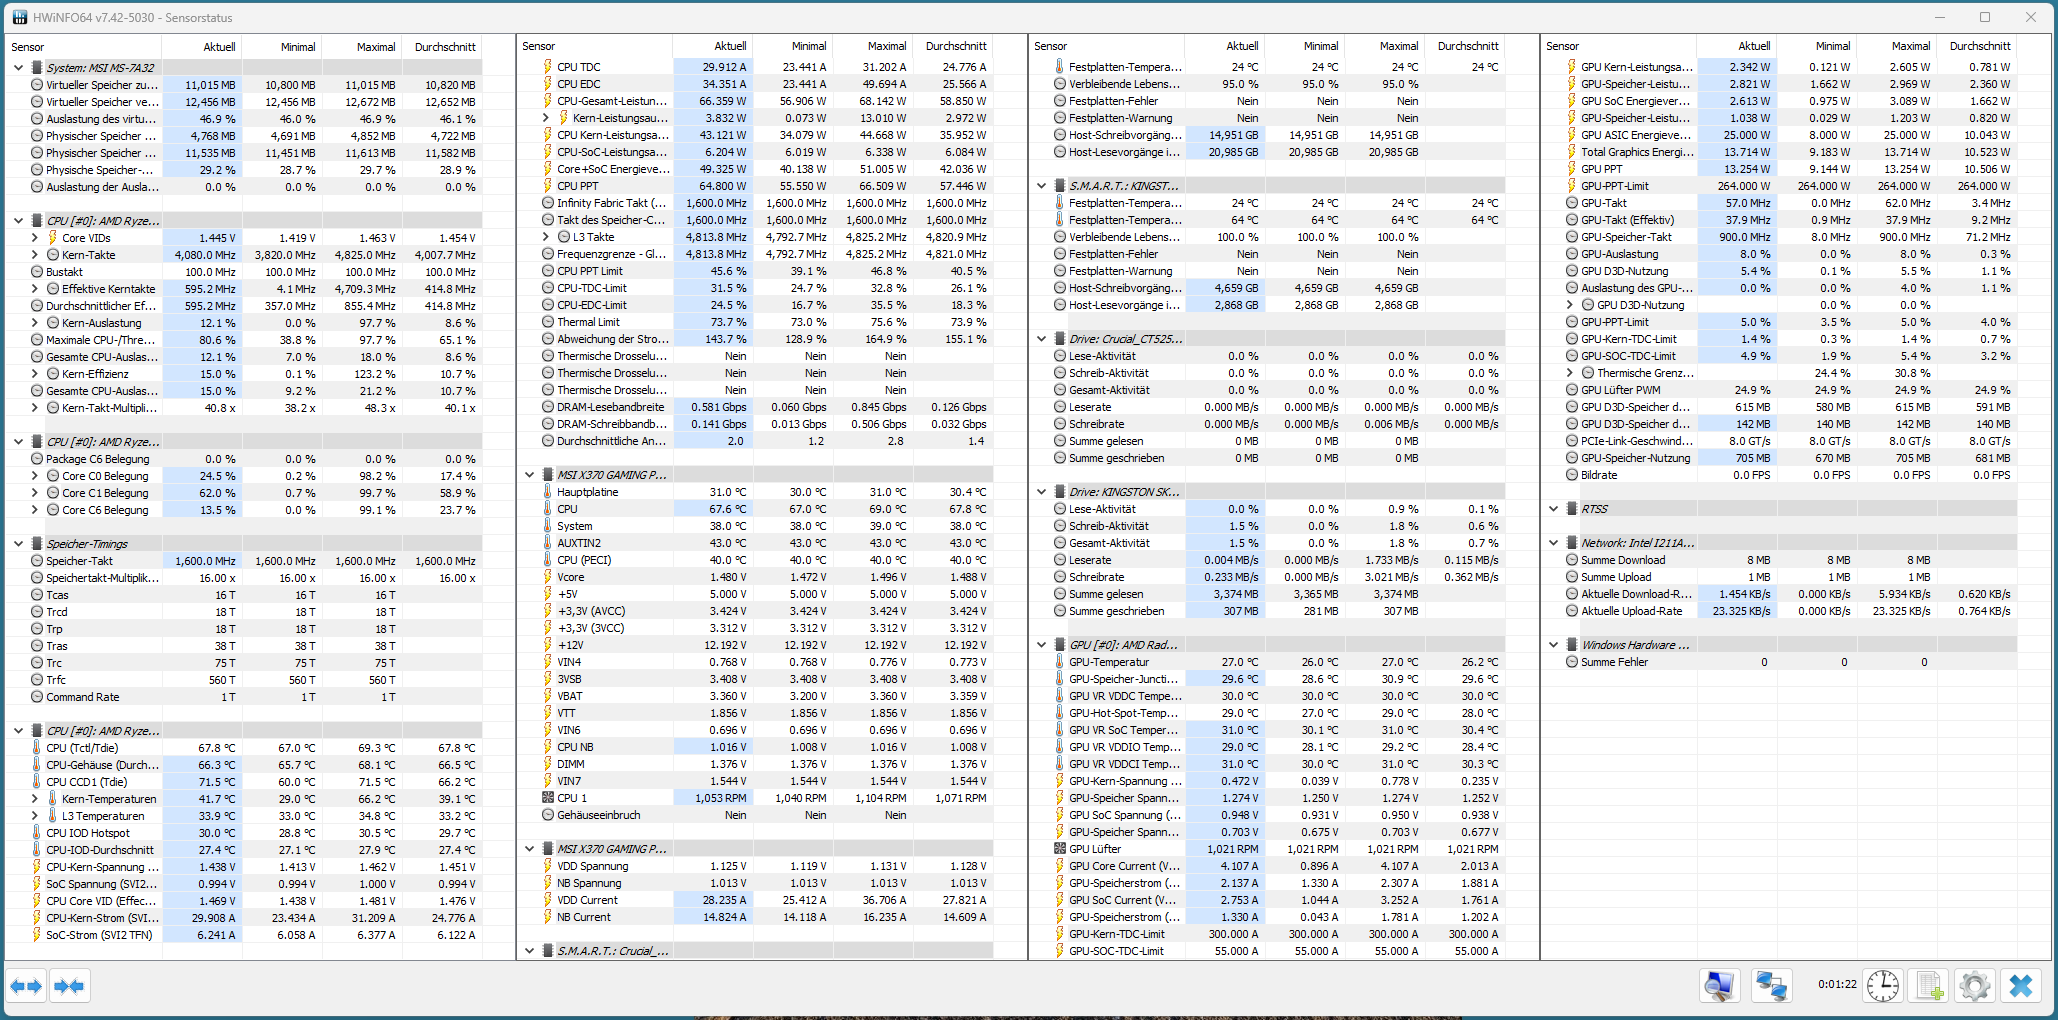Collapse the System: MSI MS-7A32 group
Screen dimensions: 2058x1020
[x=18, y=68]
